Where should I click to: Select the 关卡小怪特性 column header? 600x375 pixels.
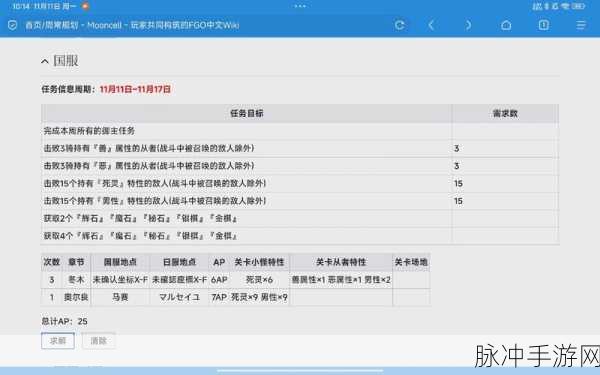(x=259, y=262)
